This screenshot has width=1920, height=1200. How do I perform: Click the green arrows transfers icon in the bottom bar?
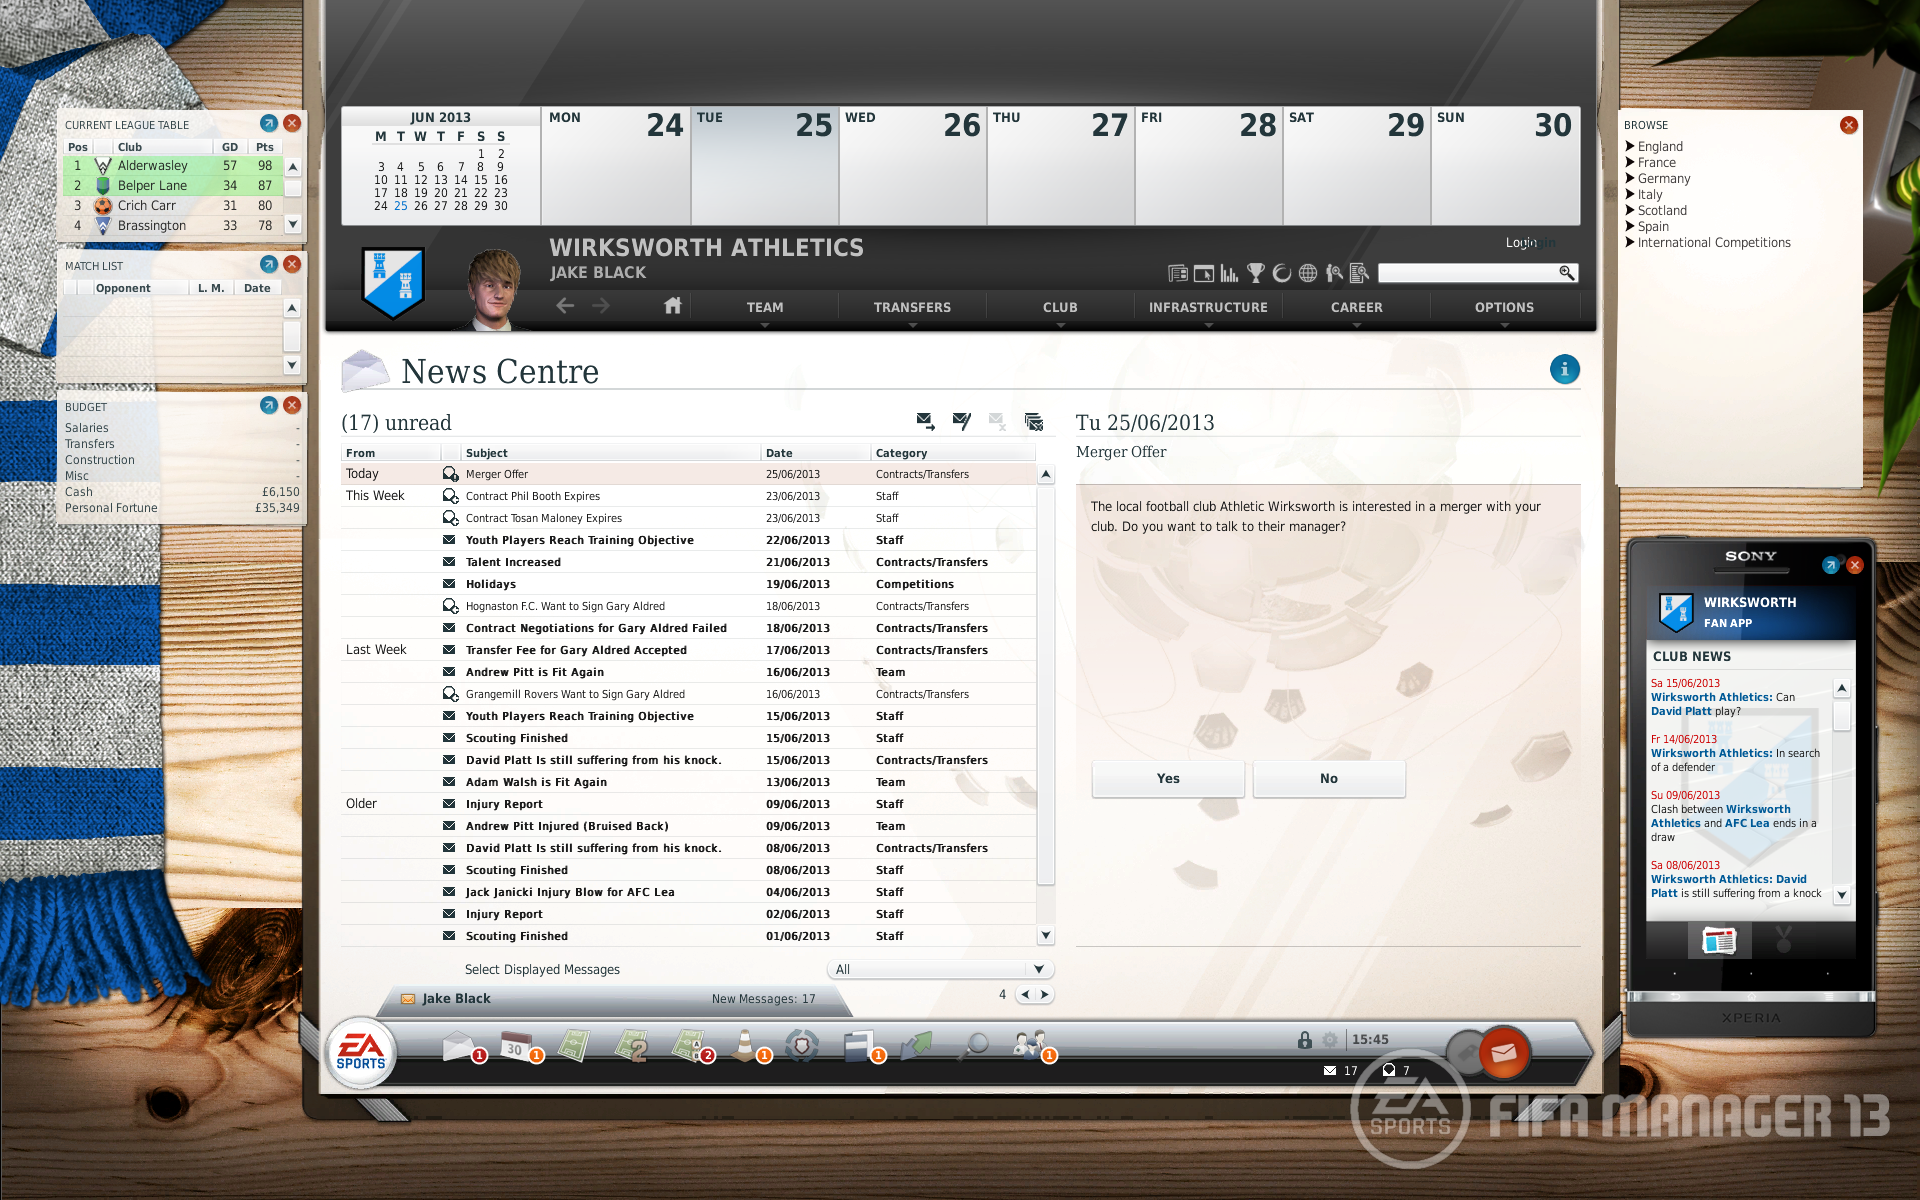(x=916, y=1046)
